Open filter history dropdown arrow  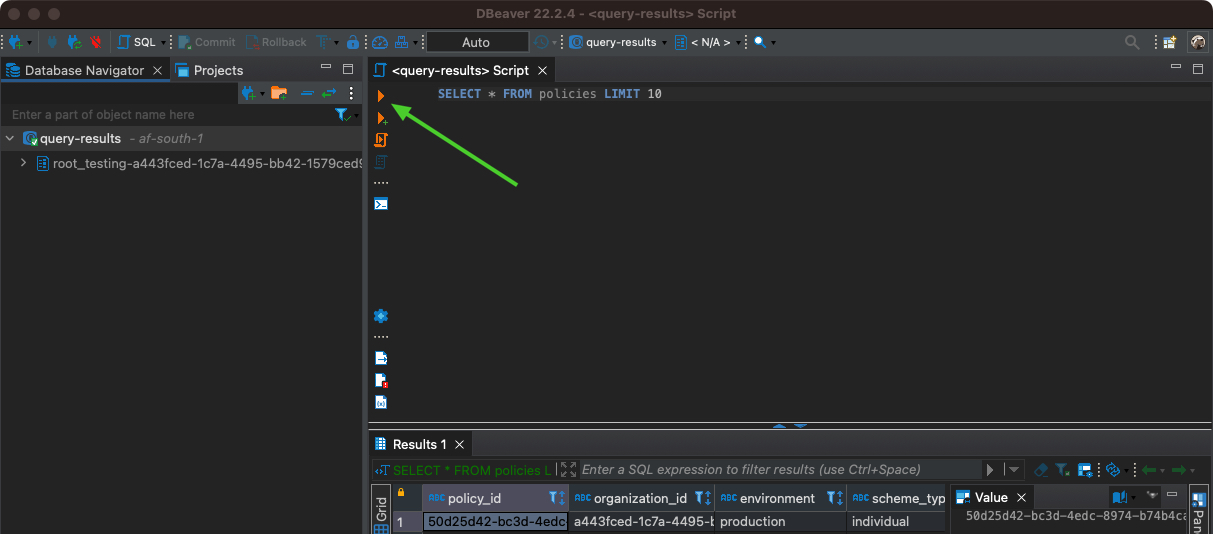click(1013, 469)
